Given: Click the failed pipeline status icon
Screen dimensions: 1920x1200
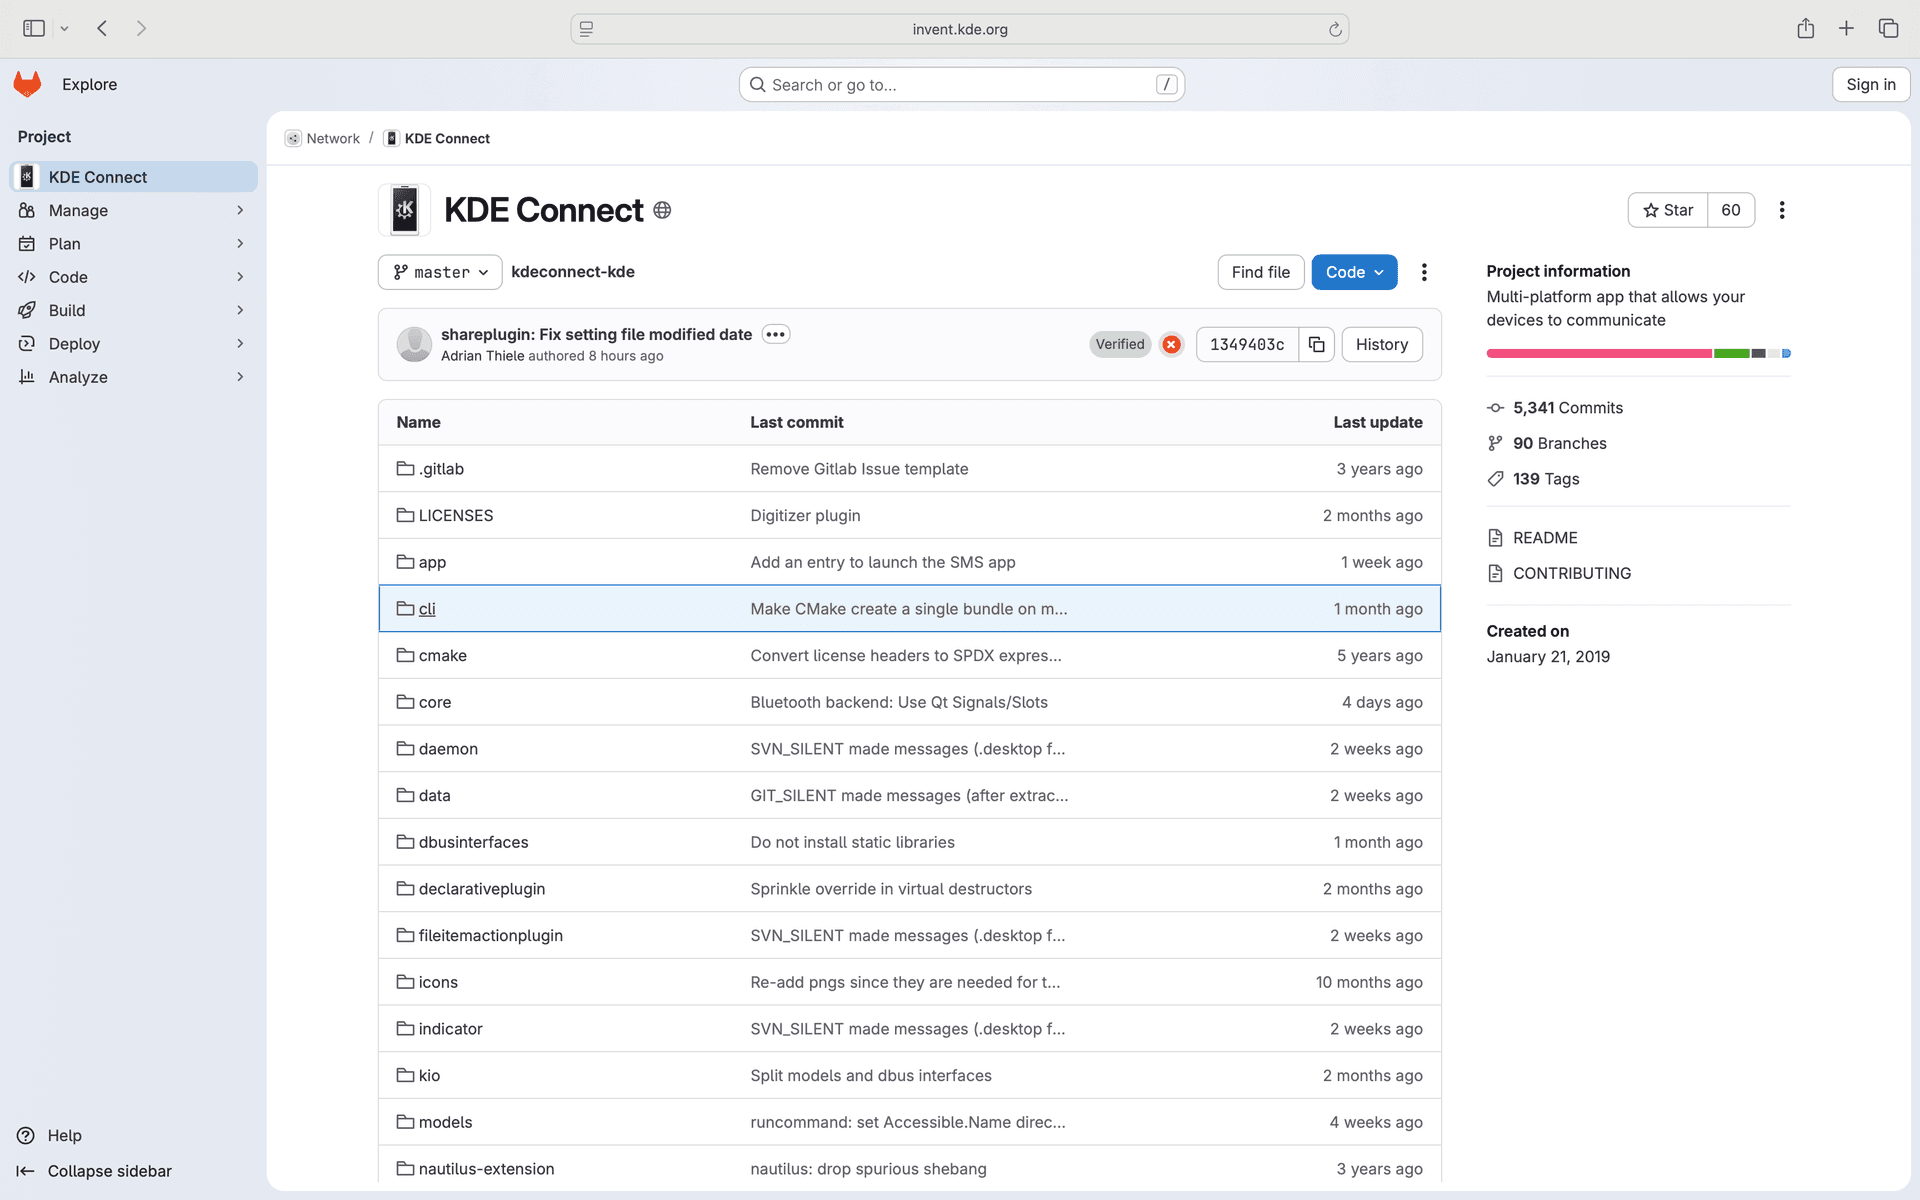Looking at the screenshot, I should 1171,344.
